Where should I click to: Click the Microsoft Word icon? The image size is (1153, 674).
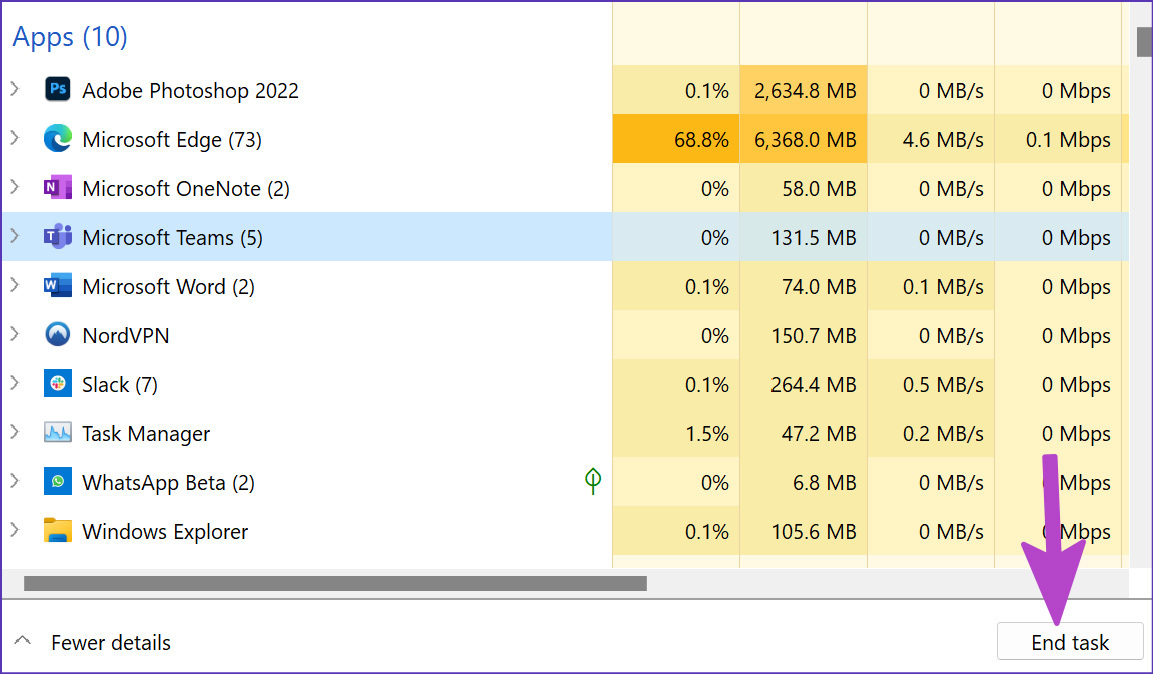[x=57, y=286]
